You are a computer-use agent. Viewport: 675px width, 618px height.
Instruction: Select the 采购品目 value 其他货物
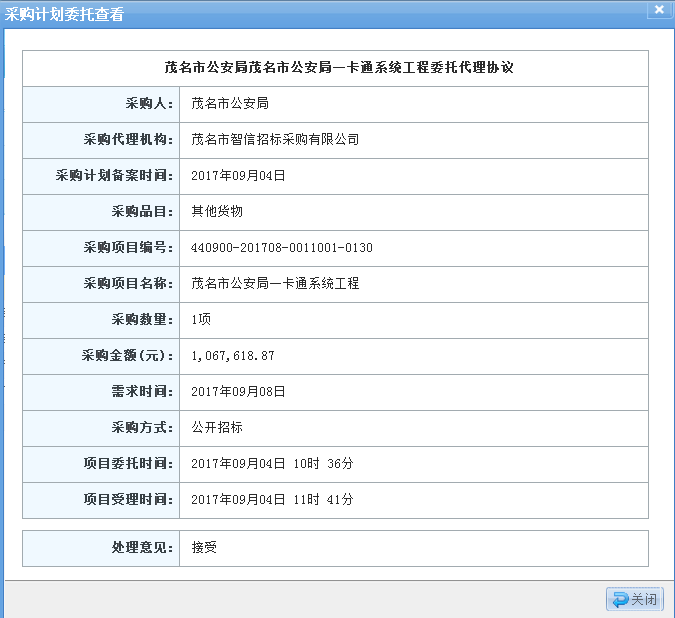[x=217, y=211]
